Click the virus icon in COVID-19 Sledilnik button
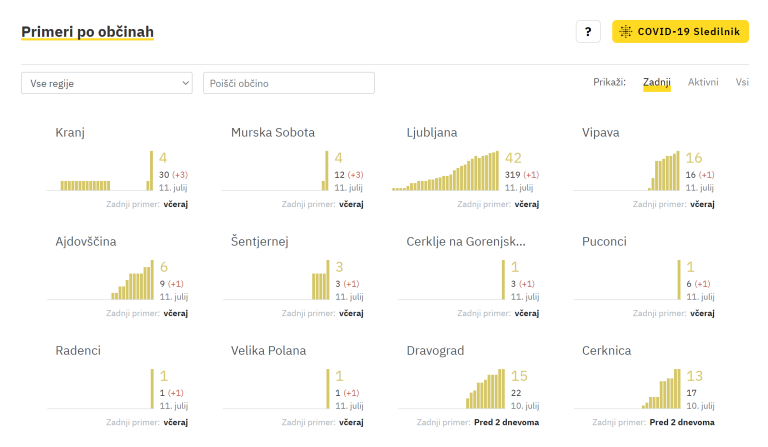The height and width of the screenshot is (447, 768). click(626, 32)
